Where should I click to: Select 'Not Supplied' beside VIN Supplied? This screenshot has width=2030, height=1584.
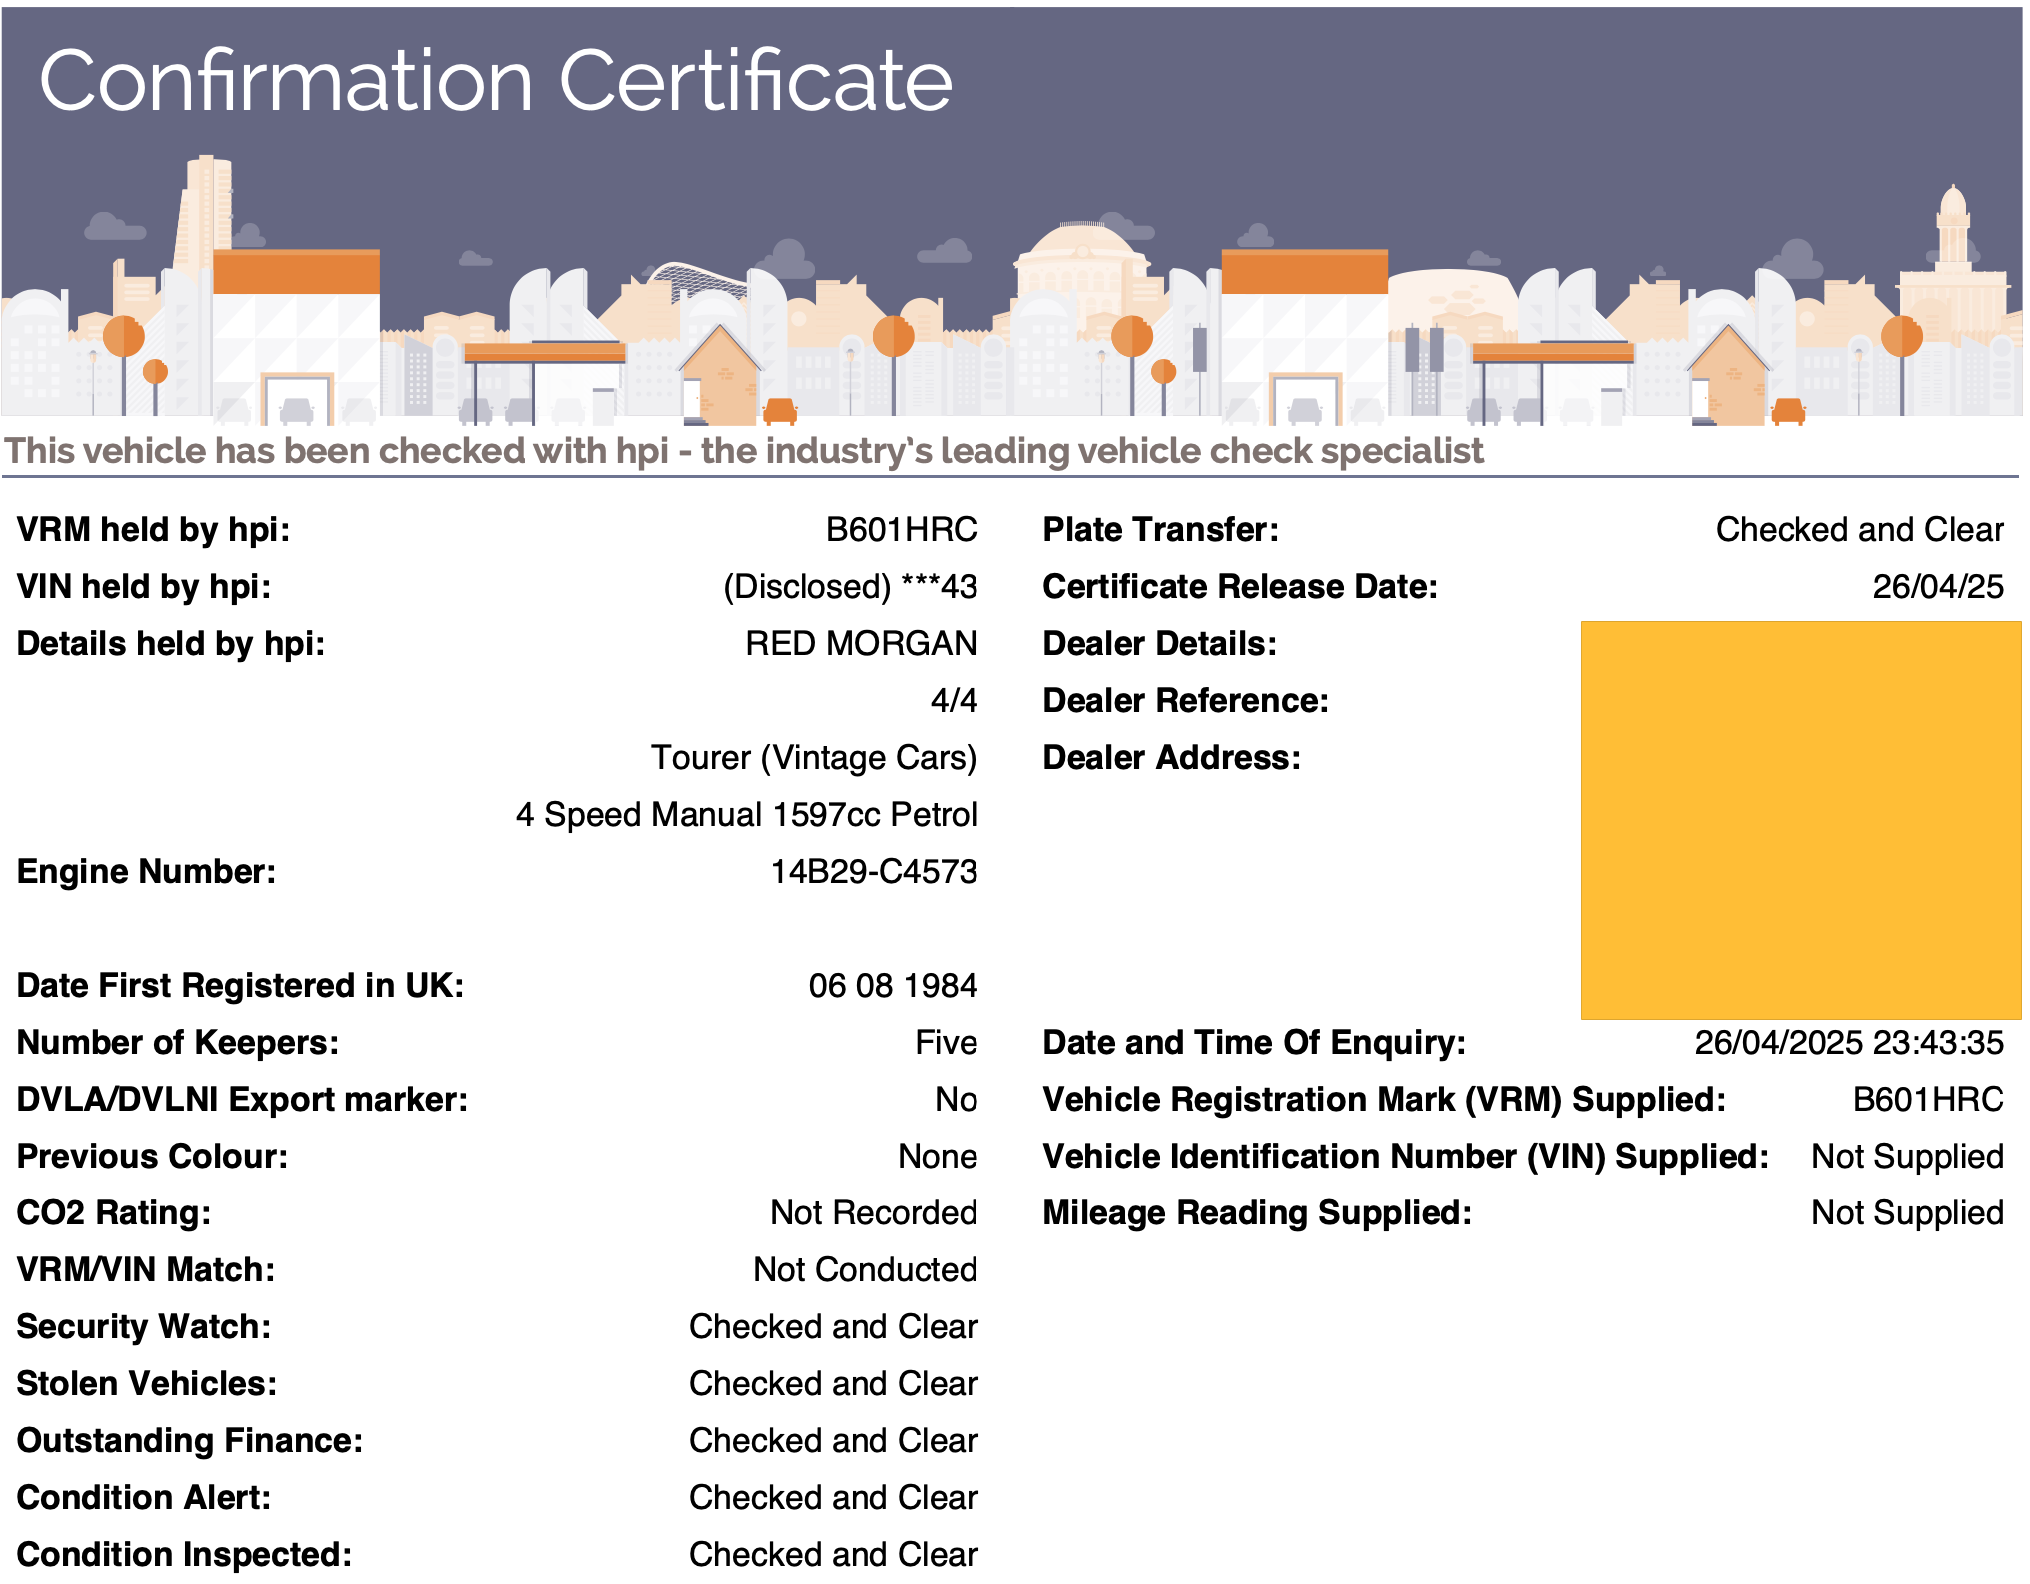tap(1907, 1156)
